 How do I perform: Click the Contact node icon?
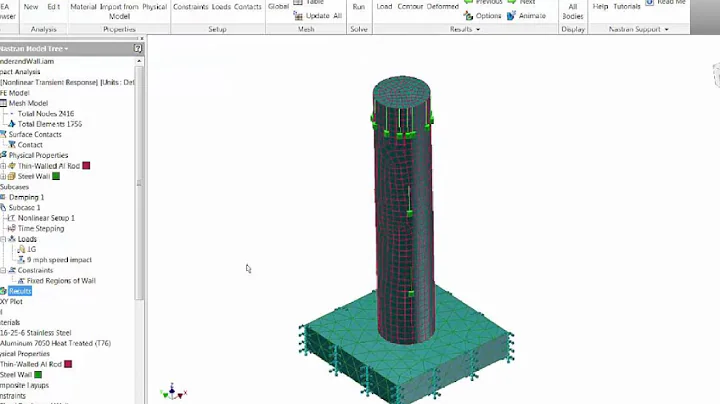pyautogui.click(x=12, y=145)
